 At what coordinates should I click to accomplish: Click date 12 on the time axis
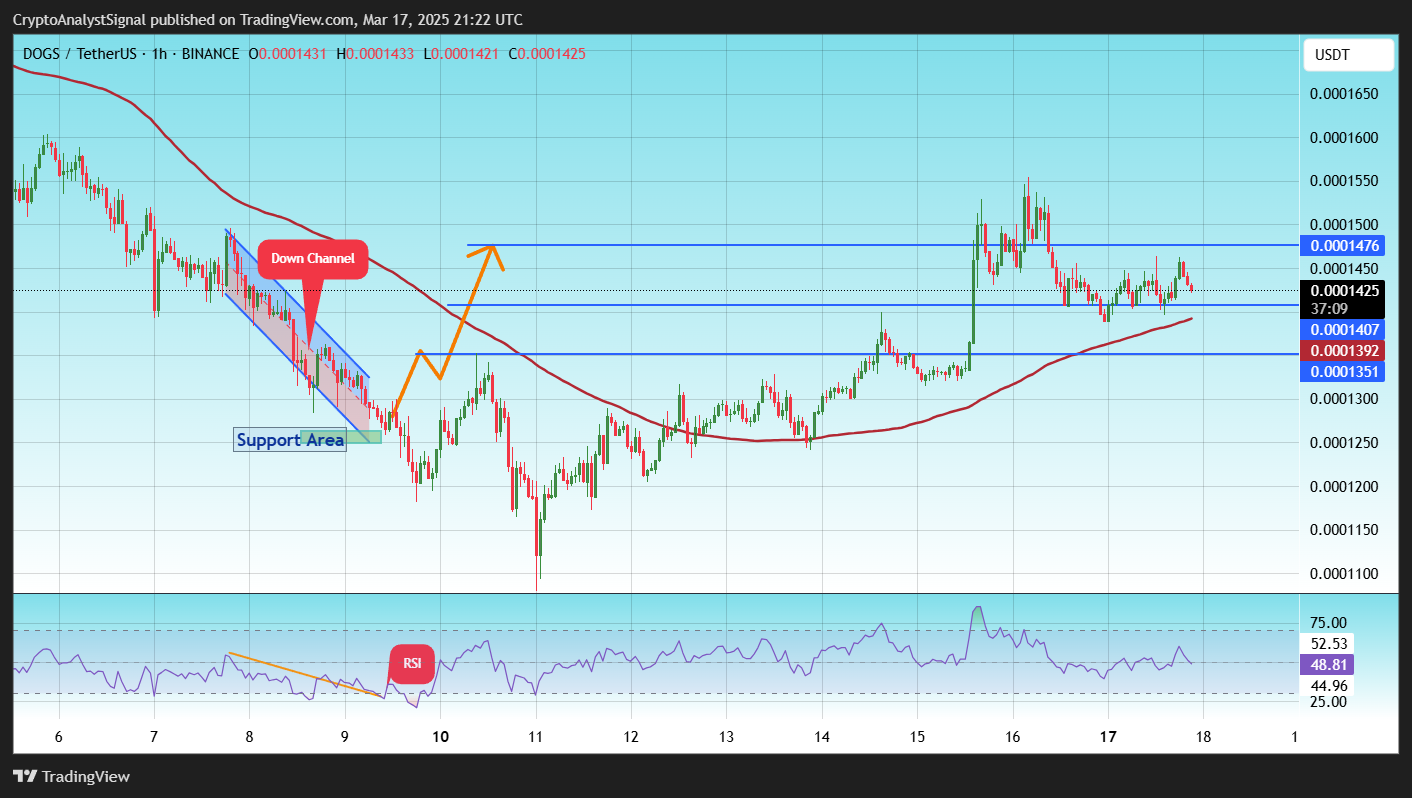click(631, 737)
